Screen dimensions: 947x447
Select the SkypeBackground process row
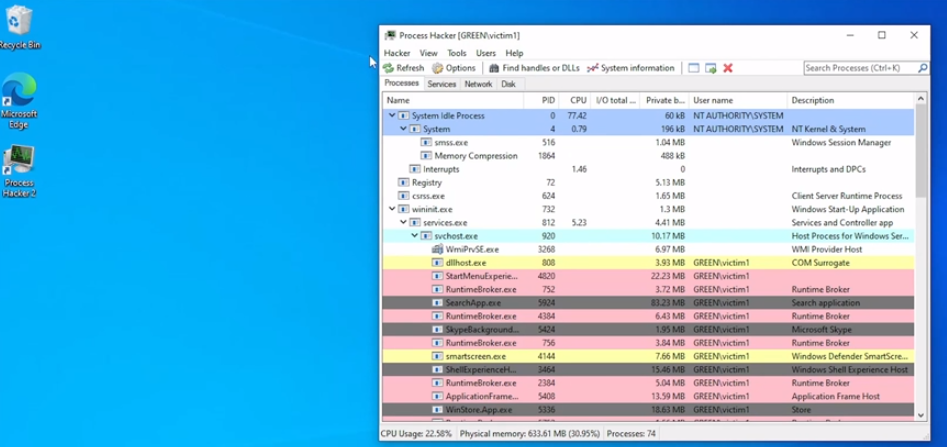click(x=649, y=329)
